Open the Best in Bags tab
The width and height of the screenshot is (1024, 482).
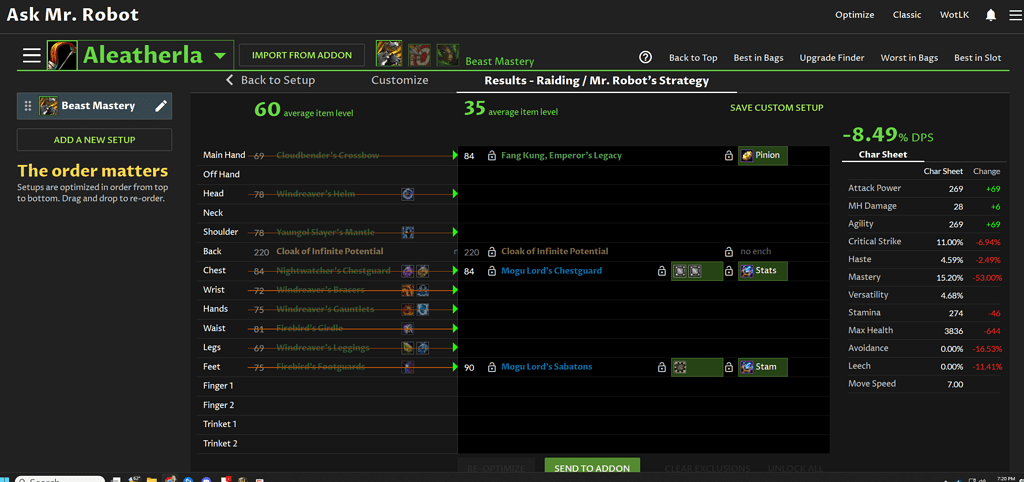[758, 58]
